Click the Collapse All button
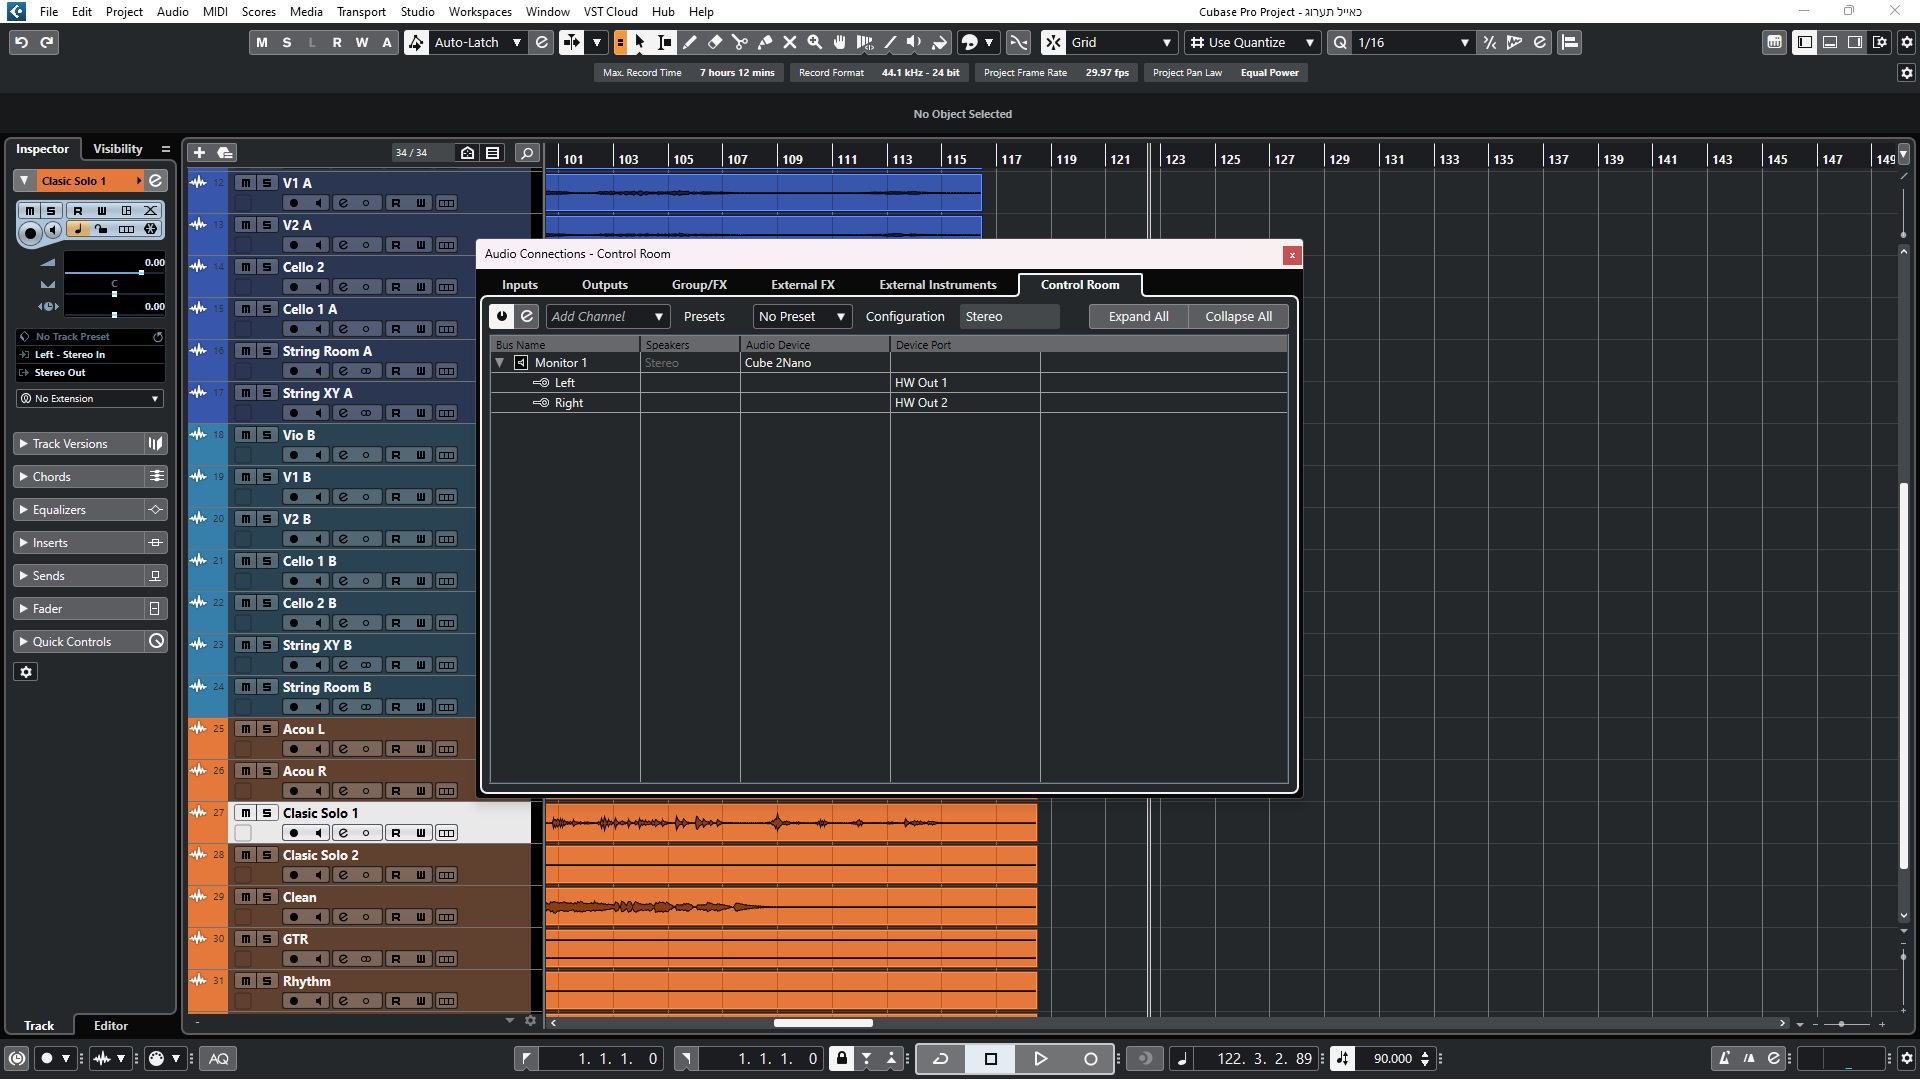1920x1080 pixels. click(x=1238, y=316)
